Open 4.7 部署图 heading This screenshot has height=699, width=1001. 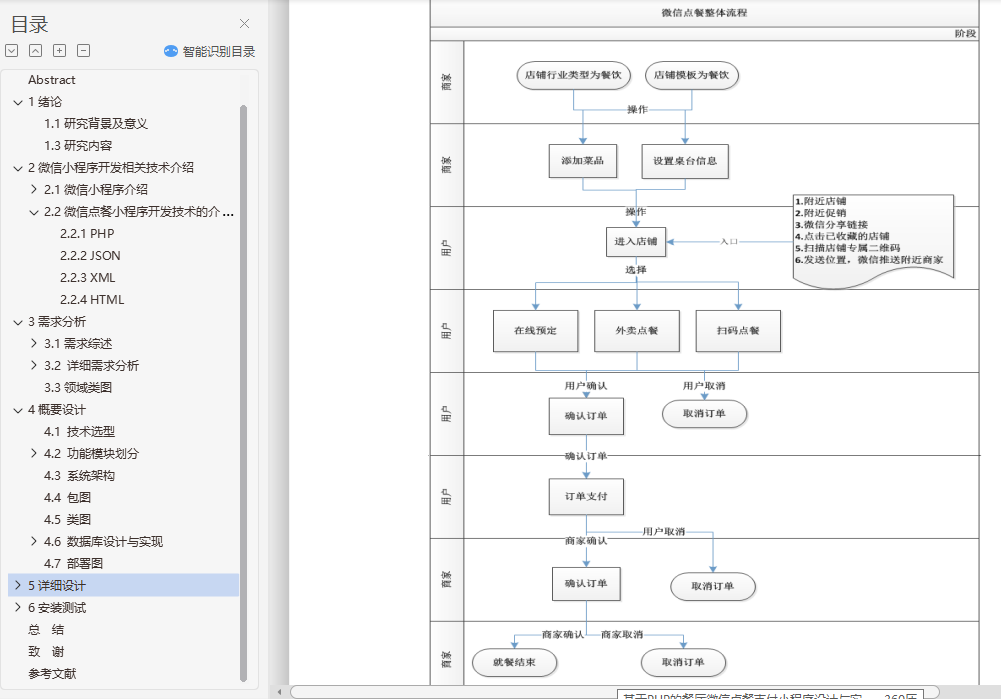click(x=73, y=564)
